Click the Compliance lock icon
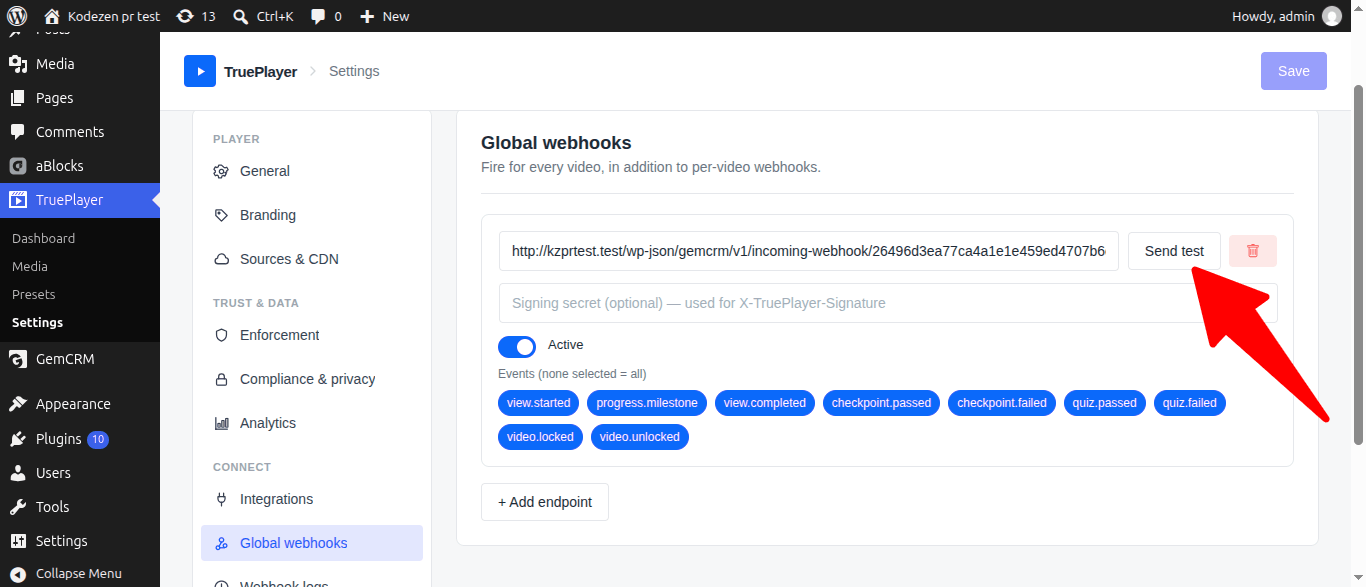The image size is (1366, 587). coord(222,379)
